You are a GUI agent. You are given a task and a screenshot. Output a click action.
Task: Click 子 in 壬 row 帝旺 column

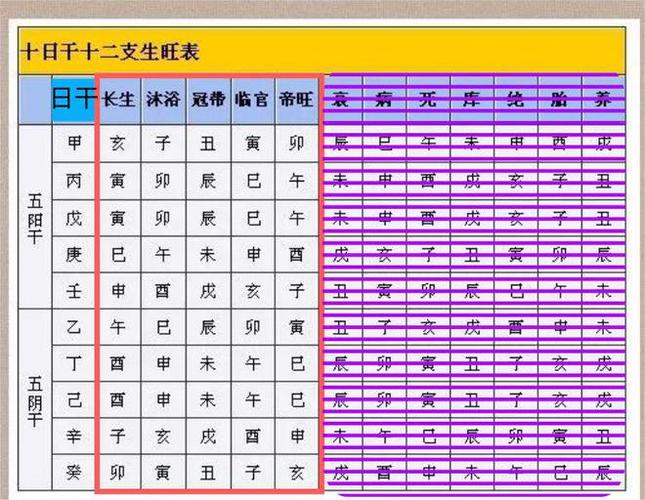pos(296,291)
